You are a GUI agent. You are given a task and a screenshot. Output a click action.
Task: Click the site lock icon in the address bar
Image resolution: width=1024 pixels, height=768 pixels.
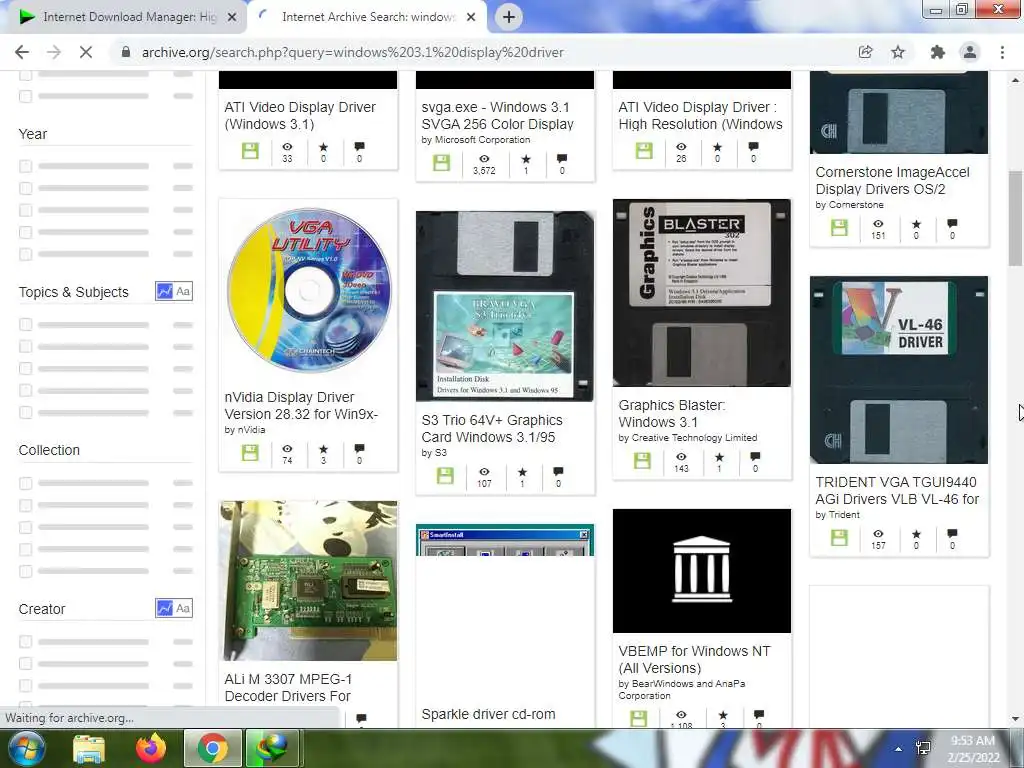coord(126,52)
